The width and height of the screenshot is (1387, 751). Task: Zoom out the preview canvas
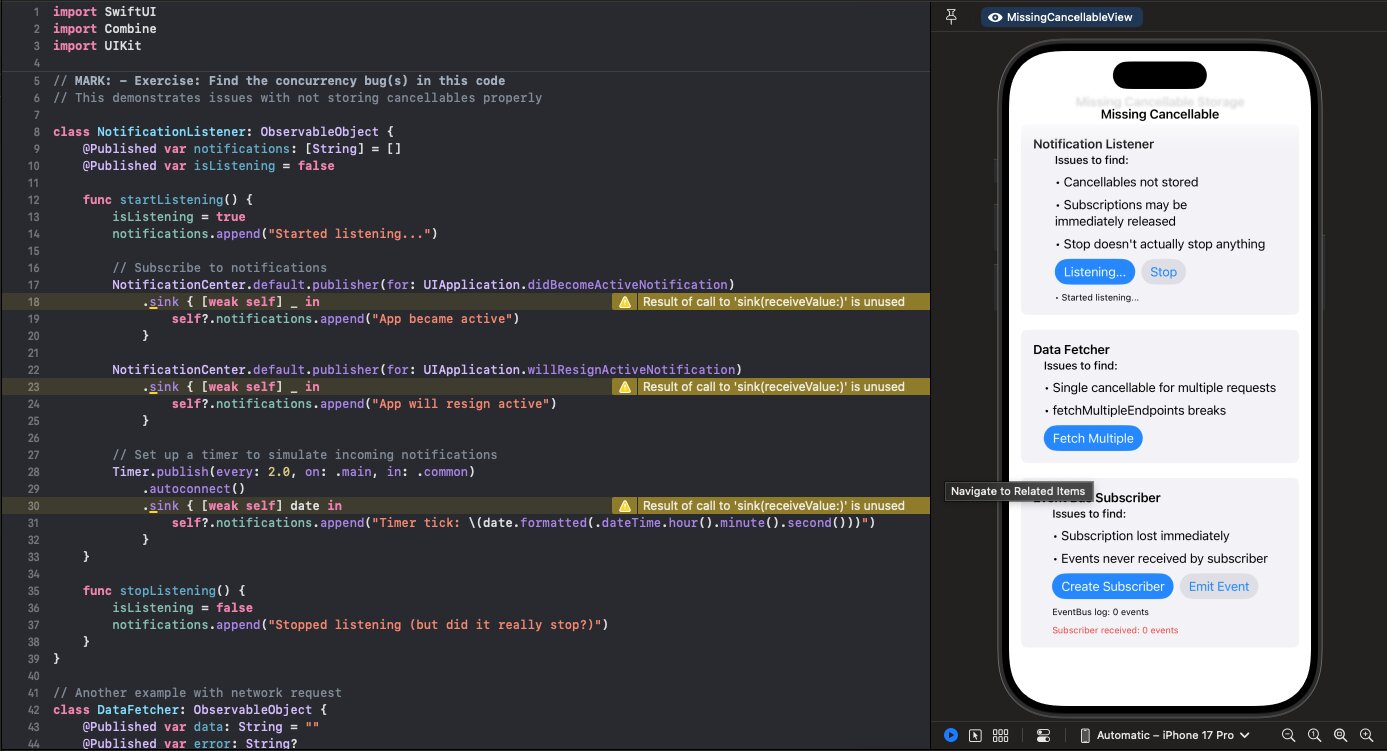[x=1288, y=735]
